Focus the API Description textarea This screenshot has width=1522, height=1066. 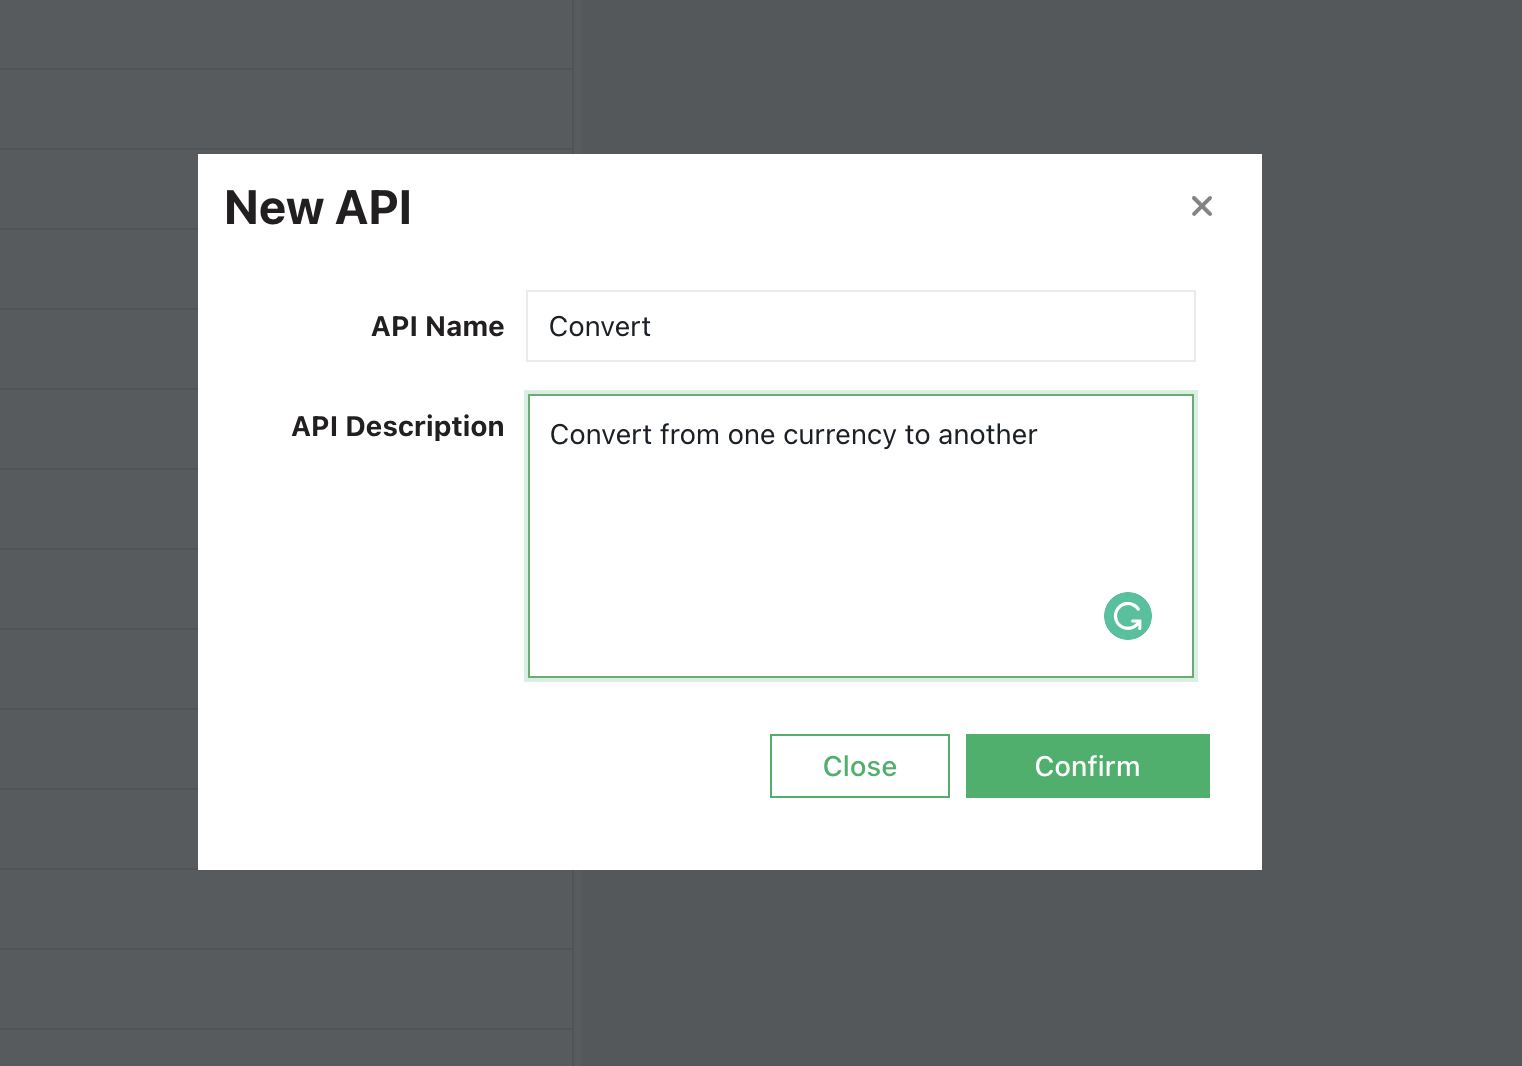860,536
